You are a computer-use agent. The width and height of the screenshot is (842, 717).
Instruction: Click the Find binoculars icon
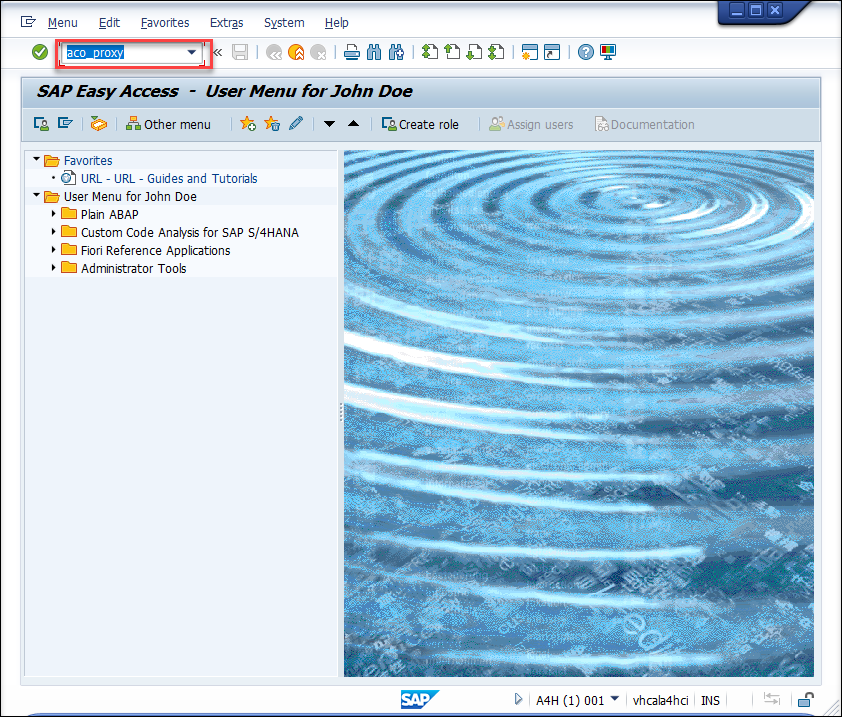click(x=374, y=52)
